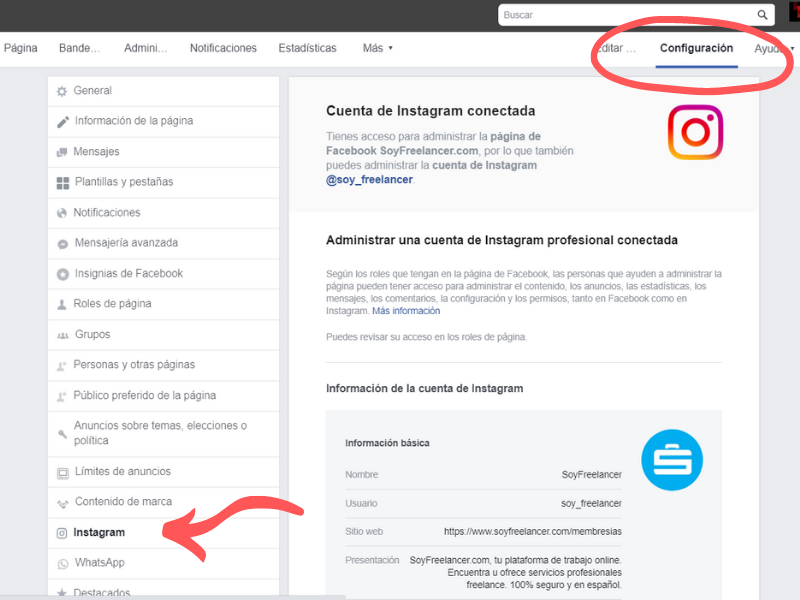The height and width of the screenshot is (600, 800).
Task: Click the Notificaciones globe icon
Action: [62, 213]
